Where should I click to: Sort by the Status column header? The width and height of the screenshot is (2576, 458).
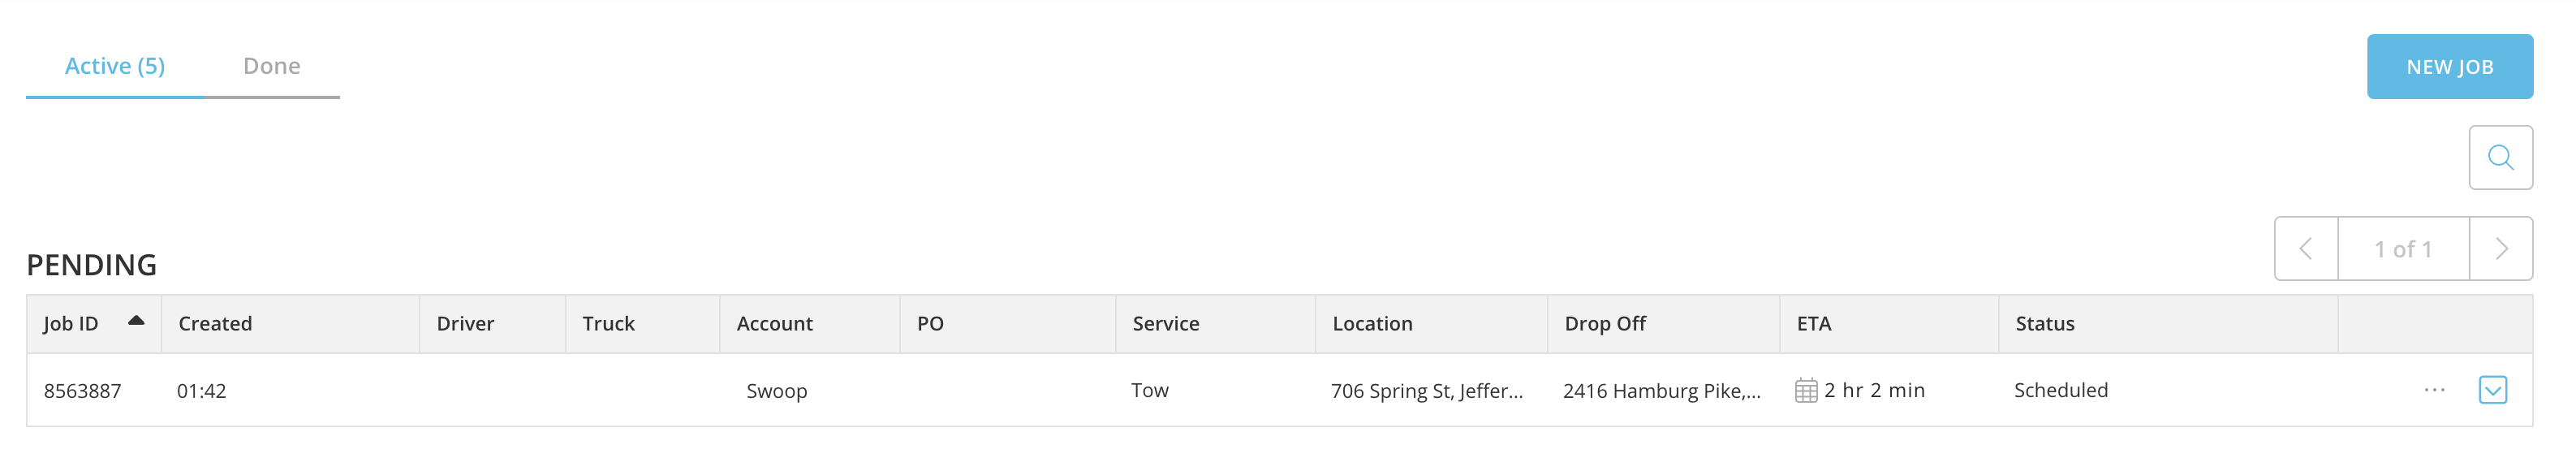(2045, 324)
